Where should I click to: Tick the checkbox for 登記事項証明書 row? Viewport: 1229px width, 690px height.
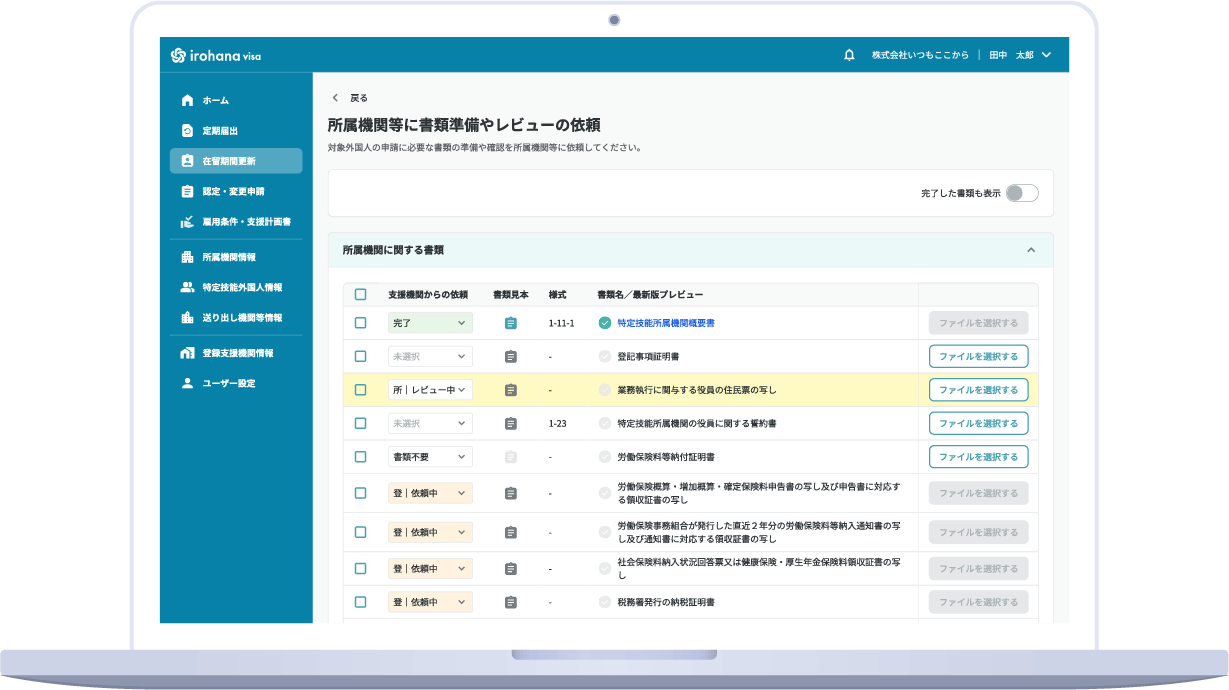360,357
